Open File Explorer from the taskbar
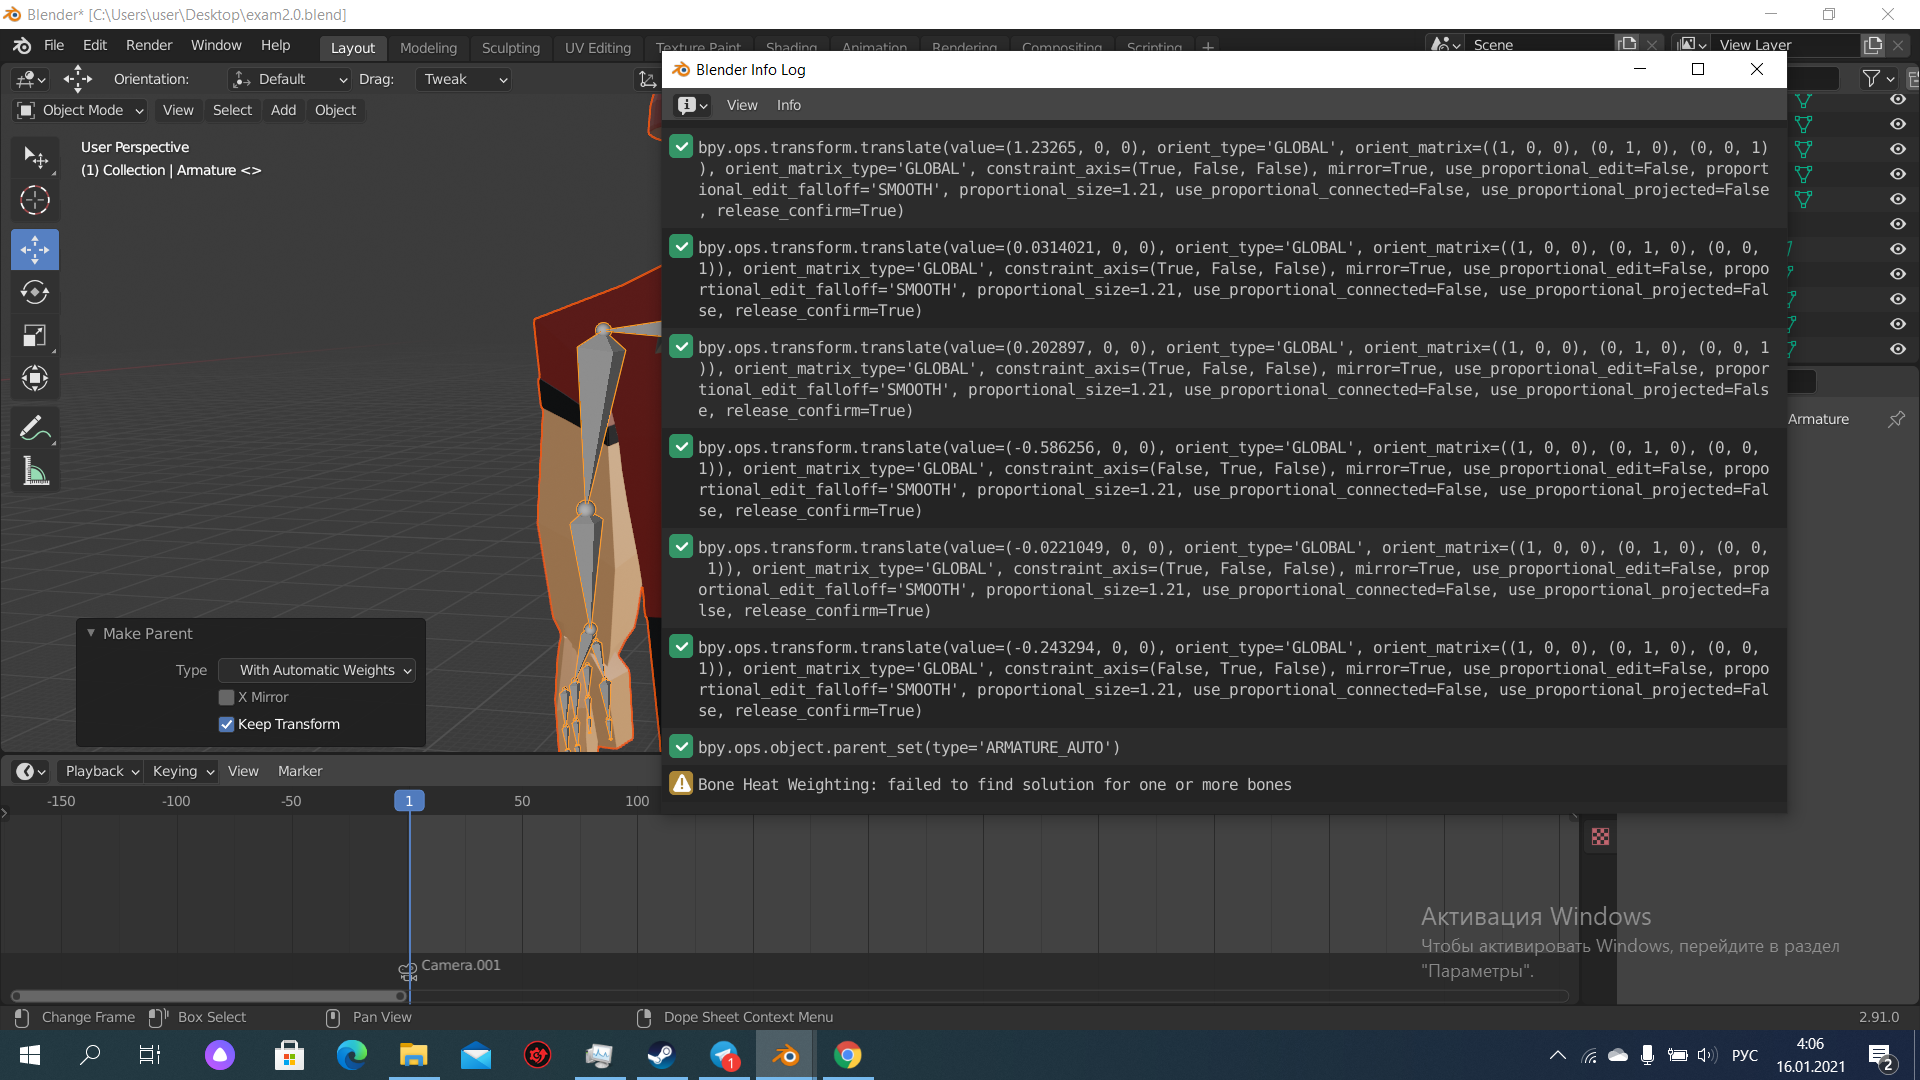 [414, 1055]
